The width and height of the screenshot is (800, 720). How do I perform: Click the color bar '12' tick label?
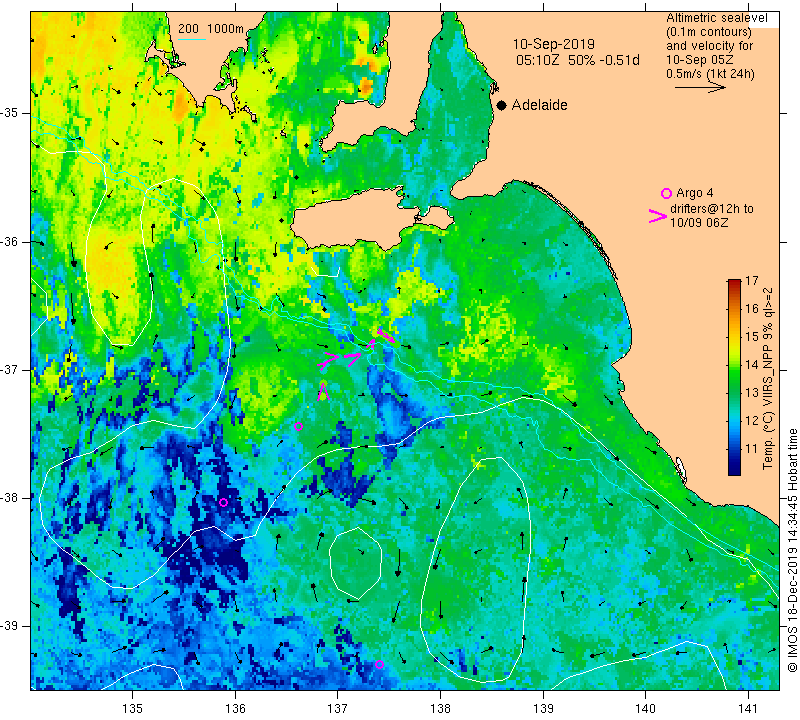coord(752,421)
